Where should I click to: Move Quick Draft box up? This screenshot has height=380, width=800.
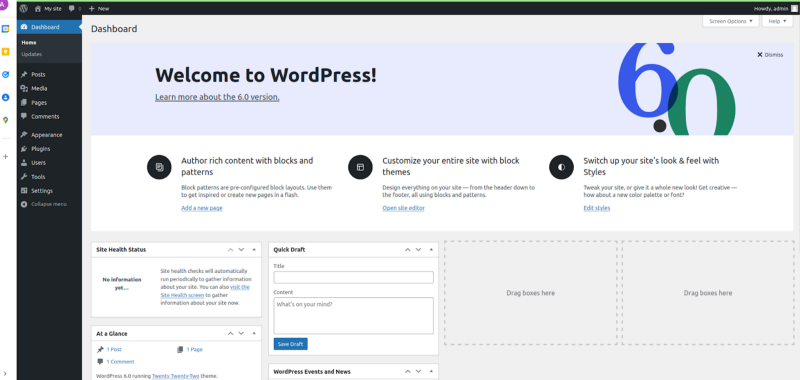tap(408, 249)
